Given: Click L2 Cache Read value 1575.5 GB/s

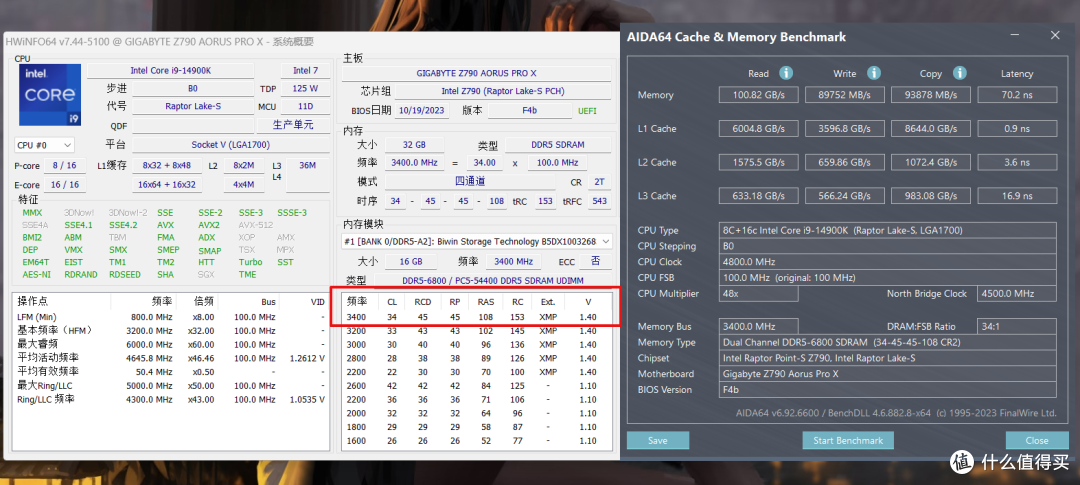Looking at the screenshot, I should pos(758,163).
